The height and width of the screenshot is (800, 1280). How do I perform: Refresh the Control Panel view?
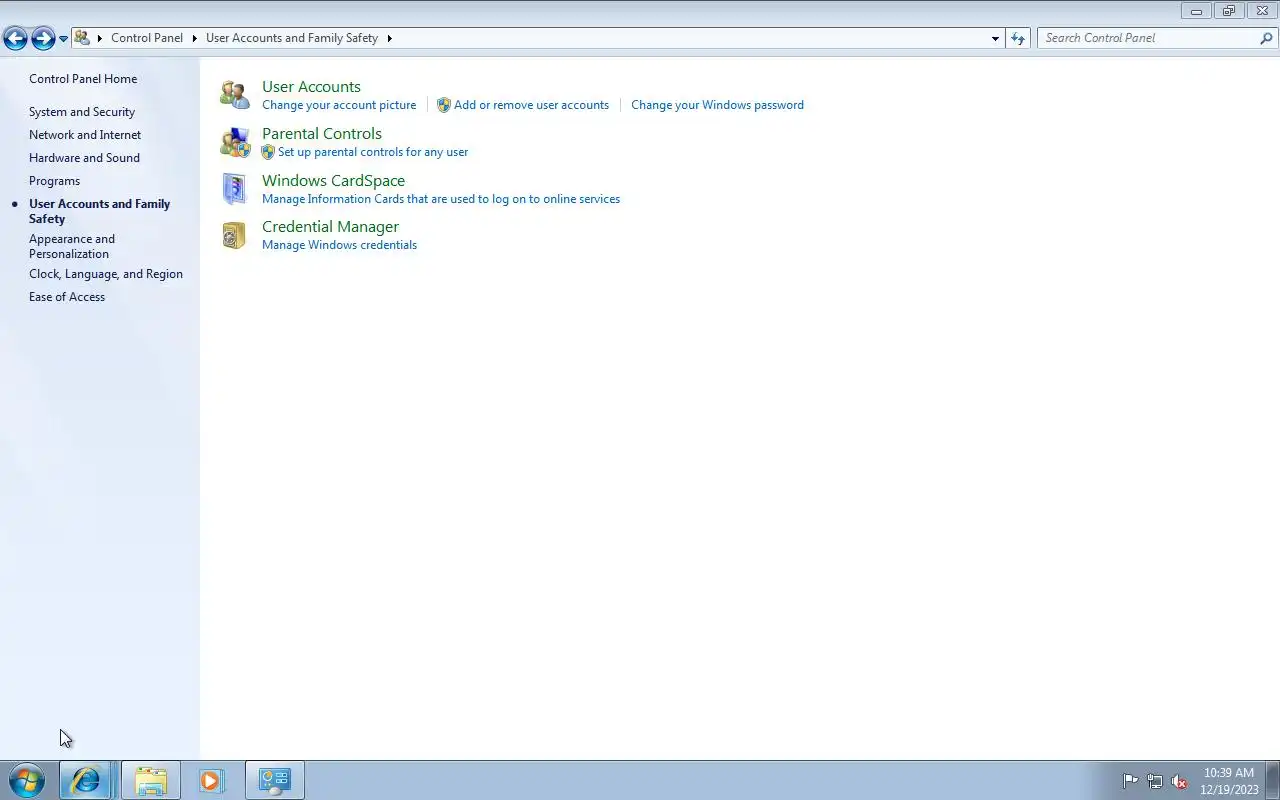(x=1018, y=38)
